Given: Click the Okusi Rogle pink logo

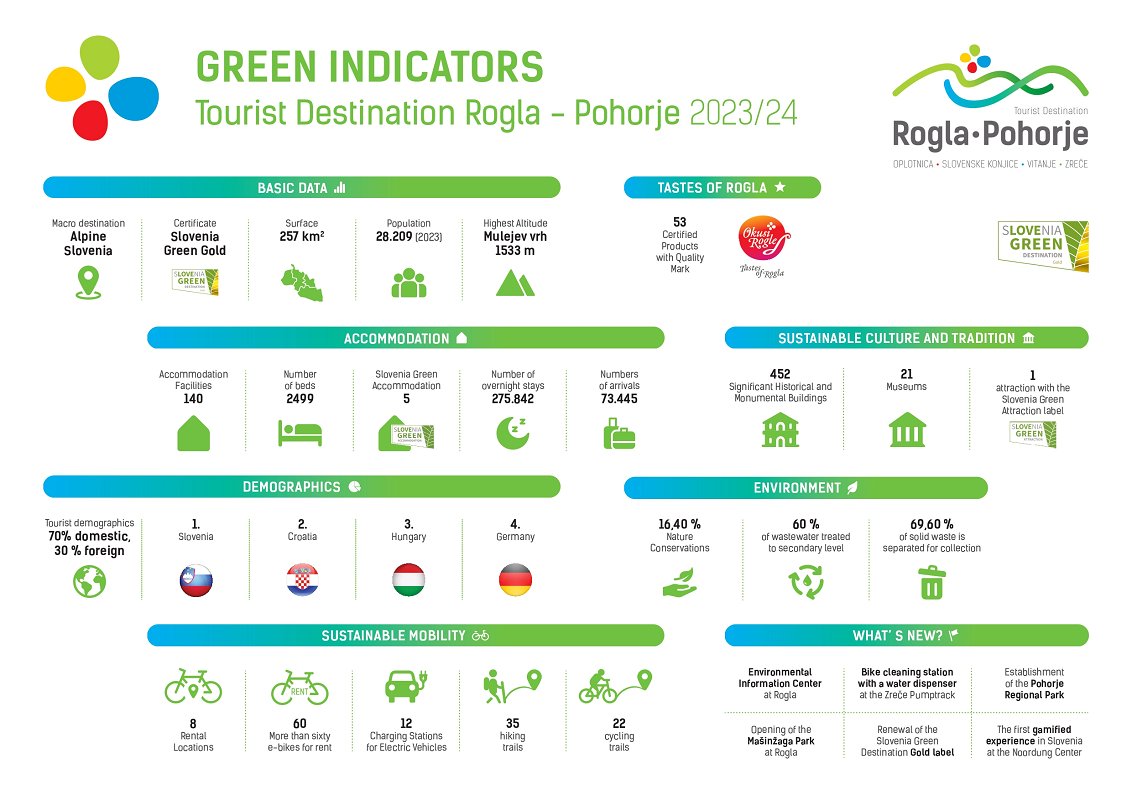Looking at the screenshot, I should pos(763,241).
